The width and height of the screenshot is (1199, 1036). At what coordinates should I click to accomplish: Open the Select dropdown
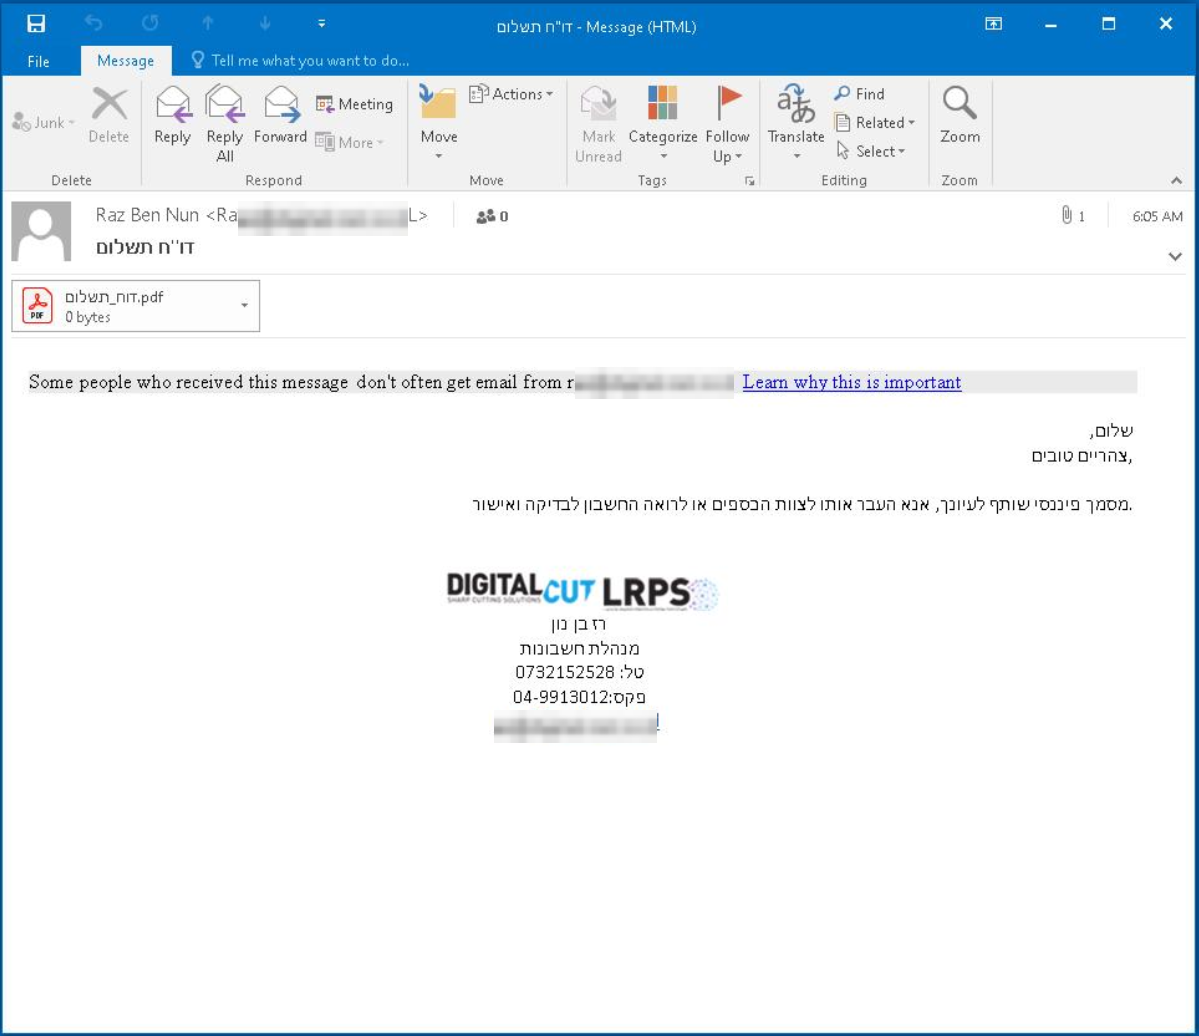[x=871, y=151]
